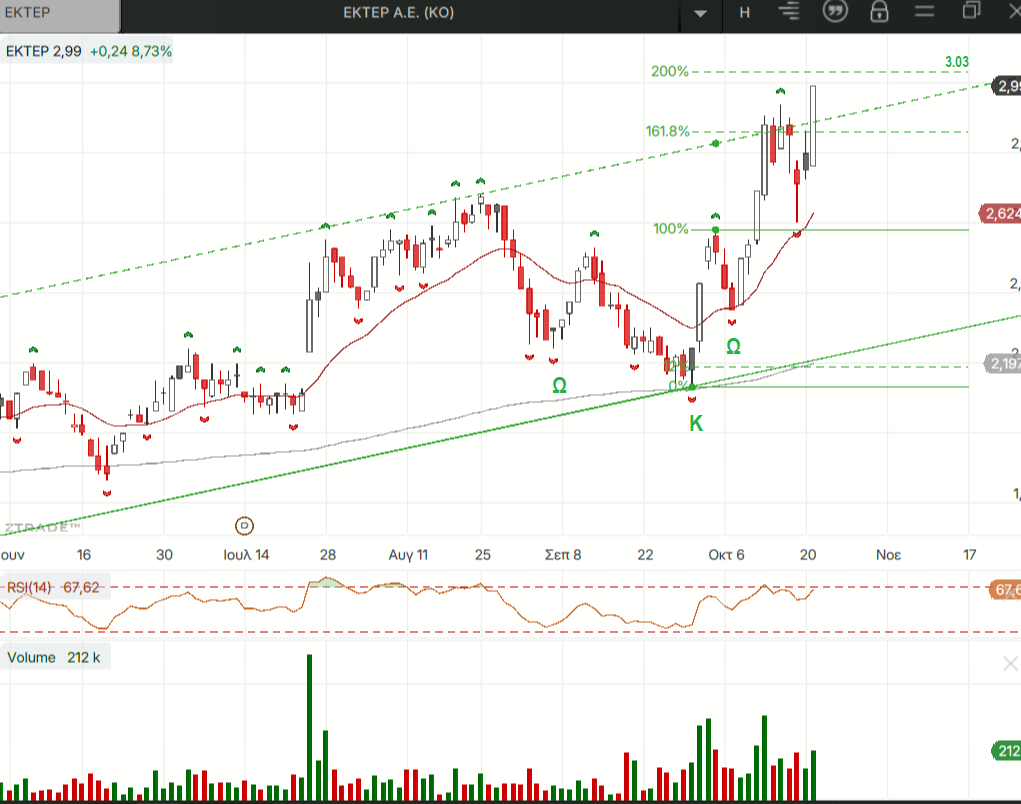Click the red 2,624 moving average price tag
Viewport: 1021px width, 804px height.
[1000, 213]
